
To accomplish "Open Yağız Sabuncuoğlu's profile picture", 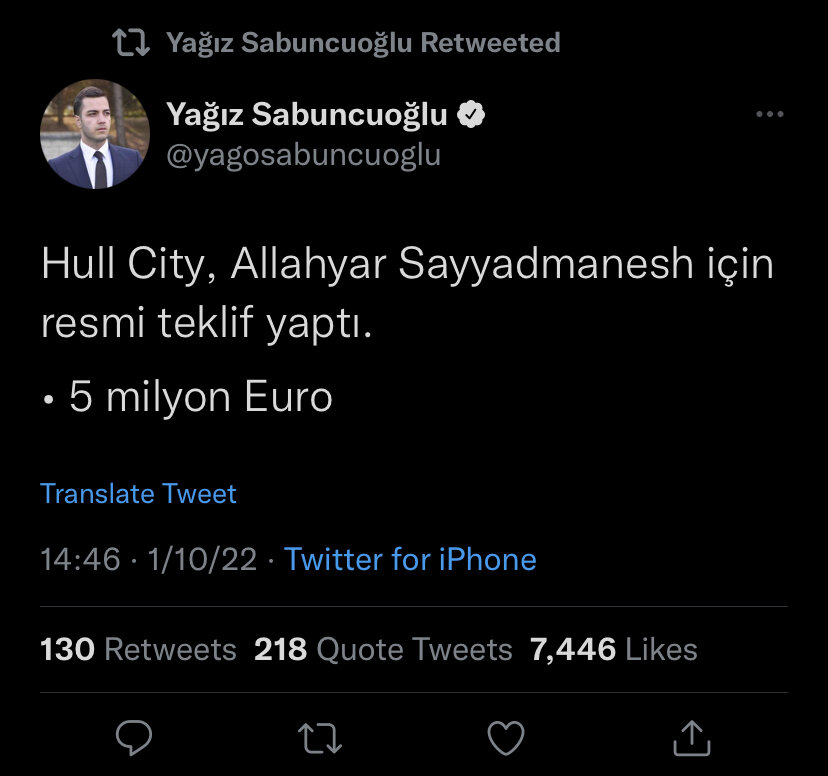I will pyautogui.click(x=94, y=135).
